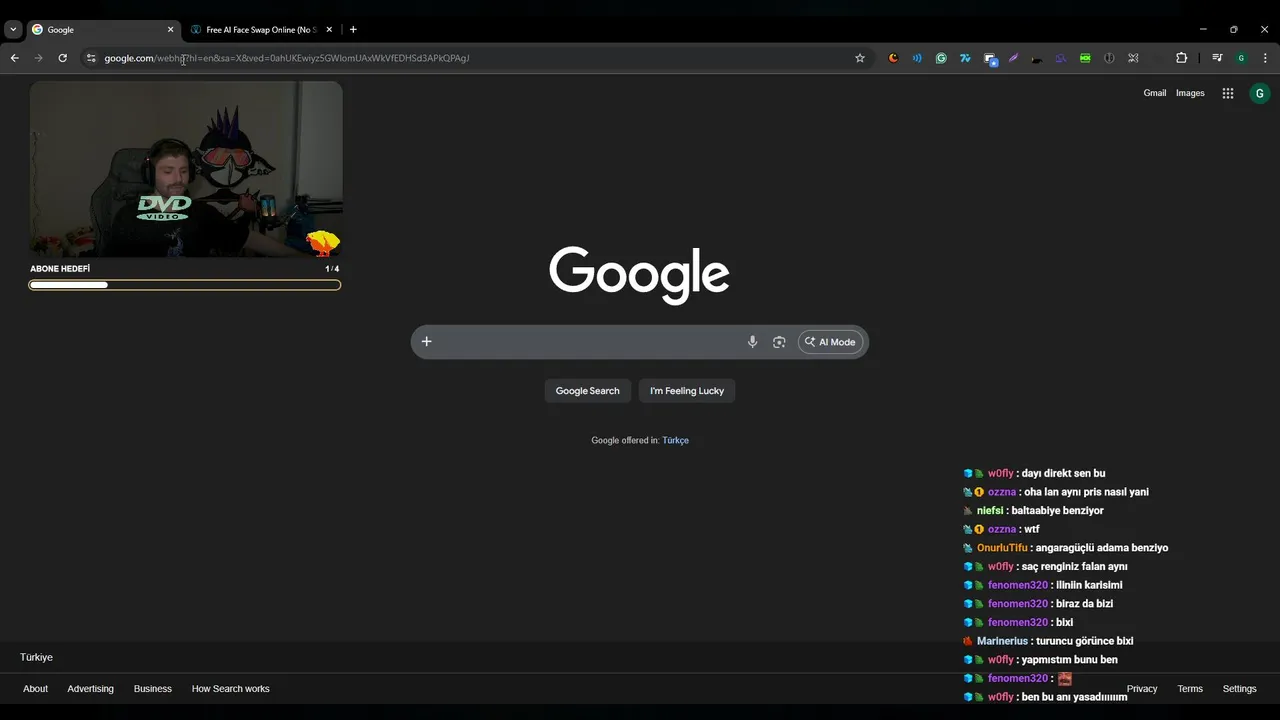Open site information icon in address bar

click(91, 58)
